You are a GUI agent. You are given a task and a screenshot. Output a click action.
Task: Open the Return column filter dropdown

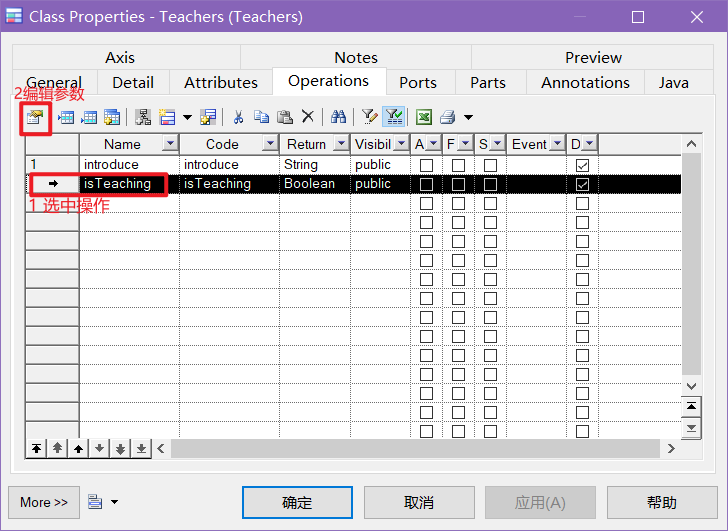click(x=340, y=144)
